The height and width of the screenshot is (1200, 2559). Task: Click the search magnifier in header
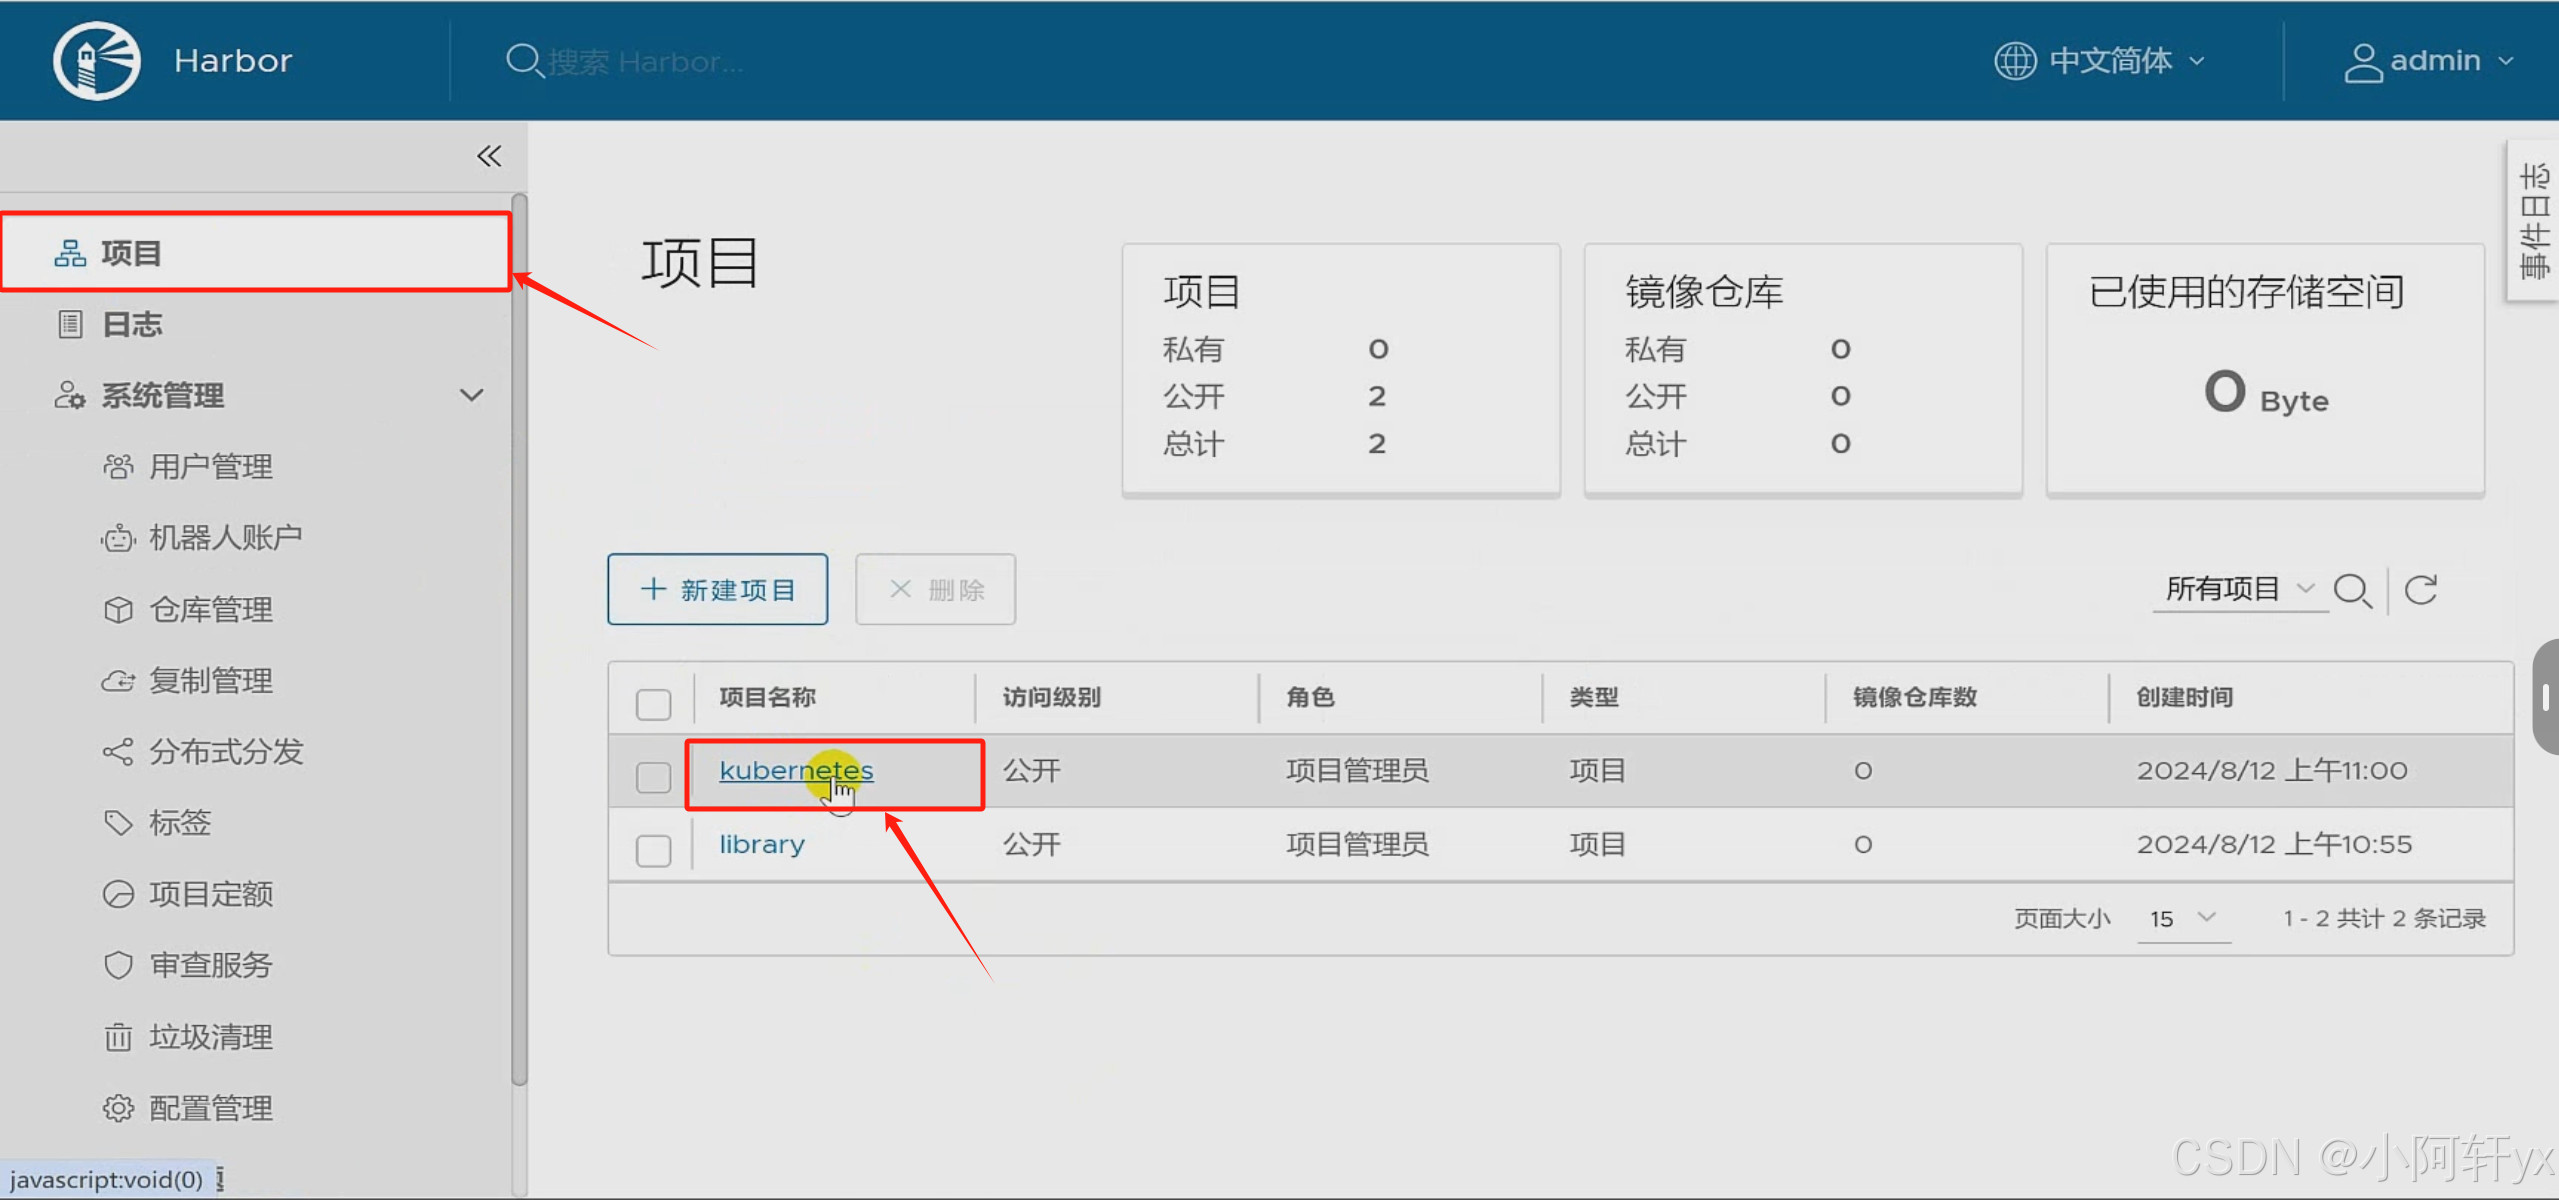point(523,61)
